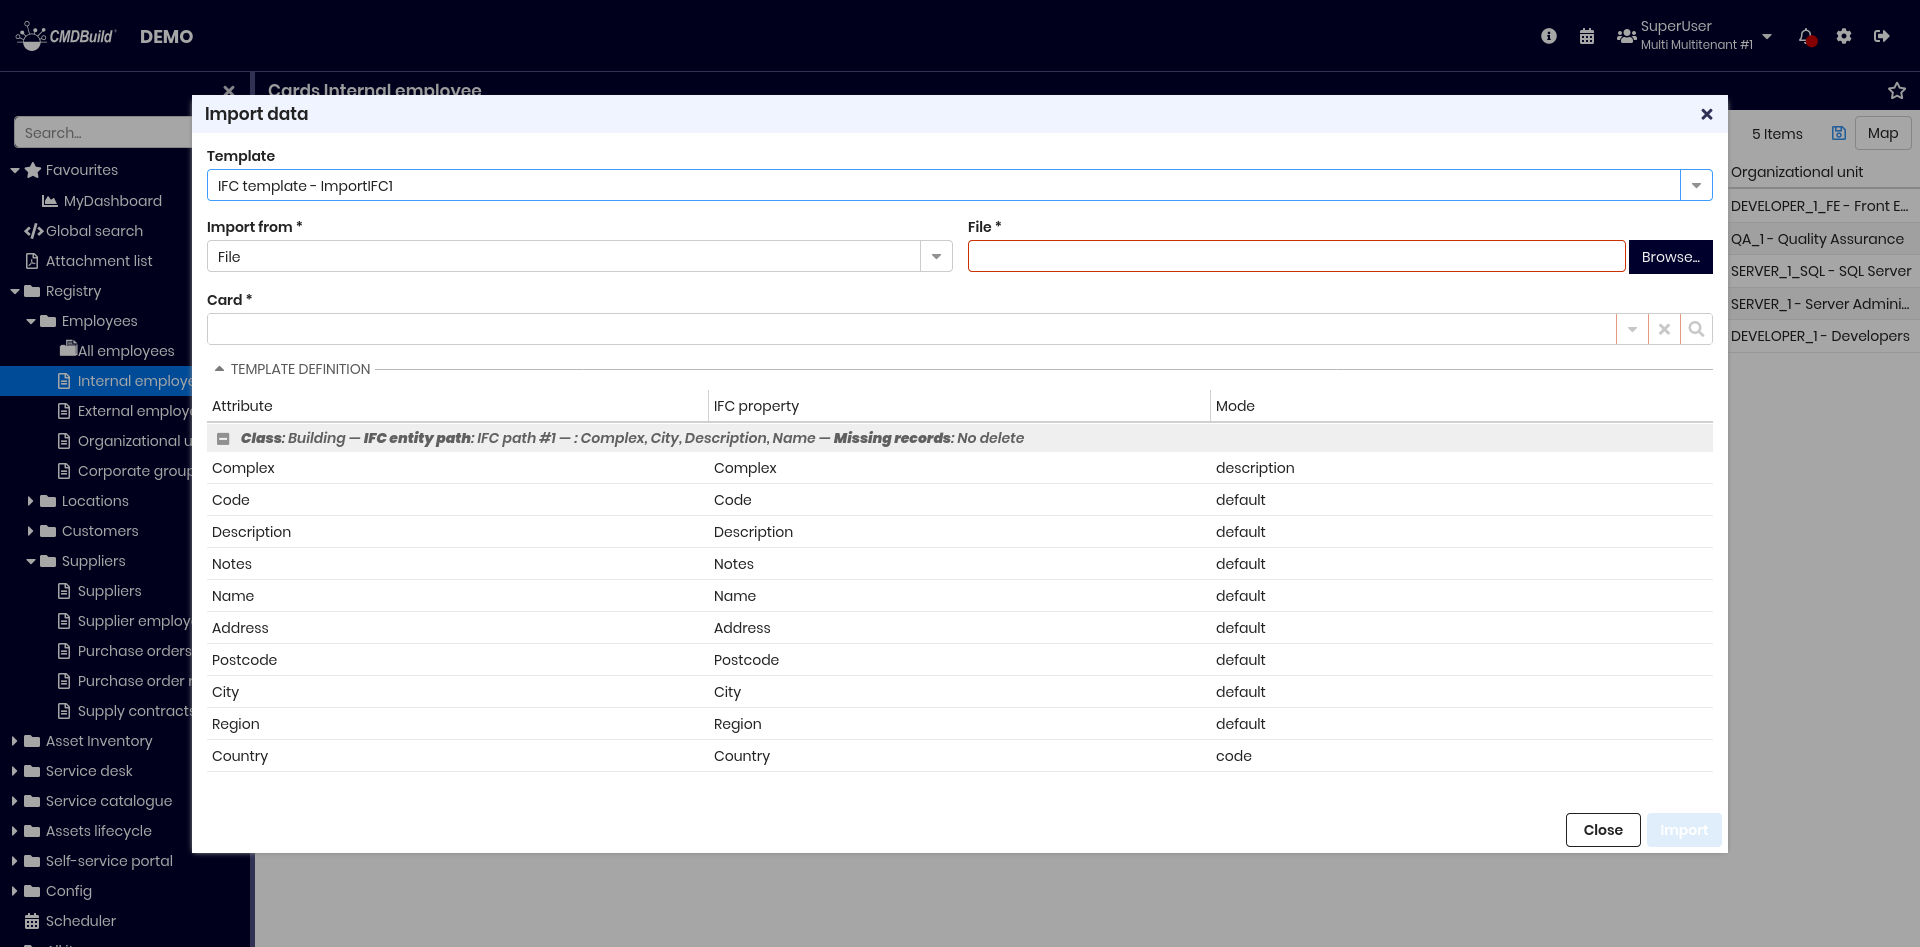Open the Import from dropdown arrow
1920x947 pixels.
pyautogui.click(x=936, y=257)
